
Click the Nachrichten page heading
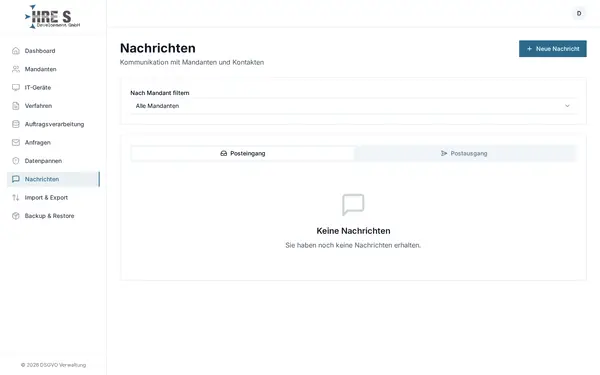pos(158,48)
